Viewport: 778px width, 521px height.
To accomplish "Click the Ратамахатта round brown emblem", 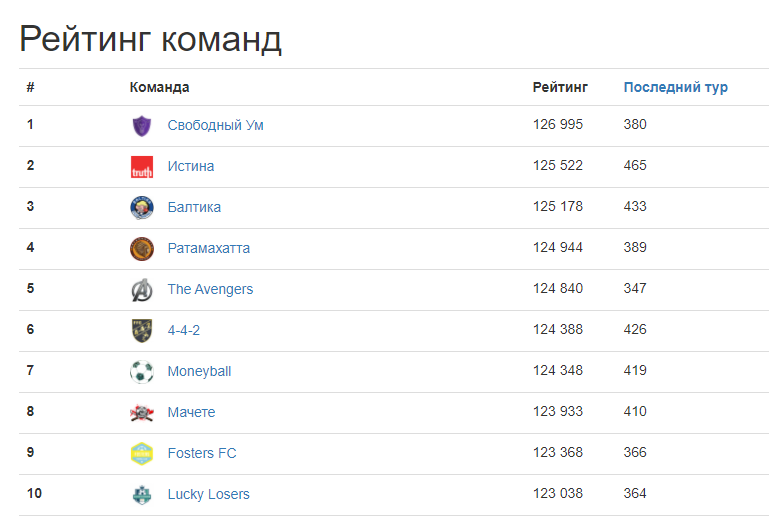I will 142,249.
